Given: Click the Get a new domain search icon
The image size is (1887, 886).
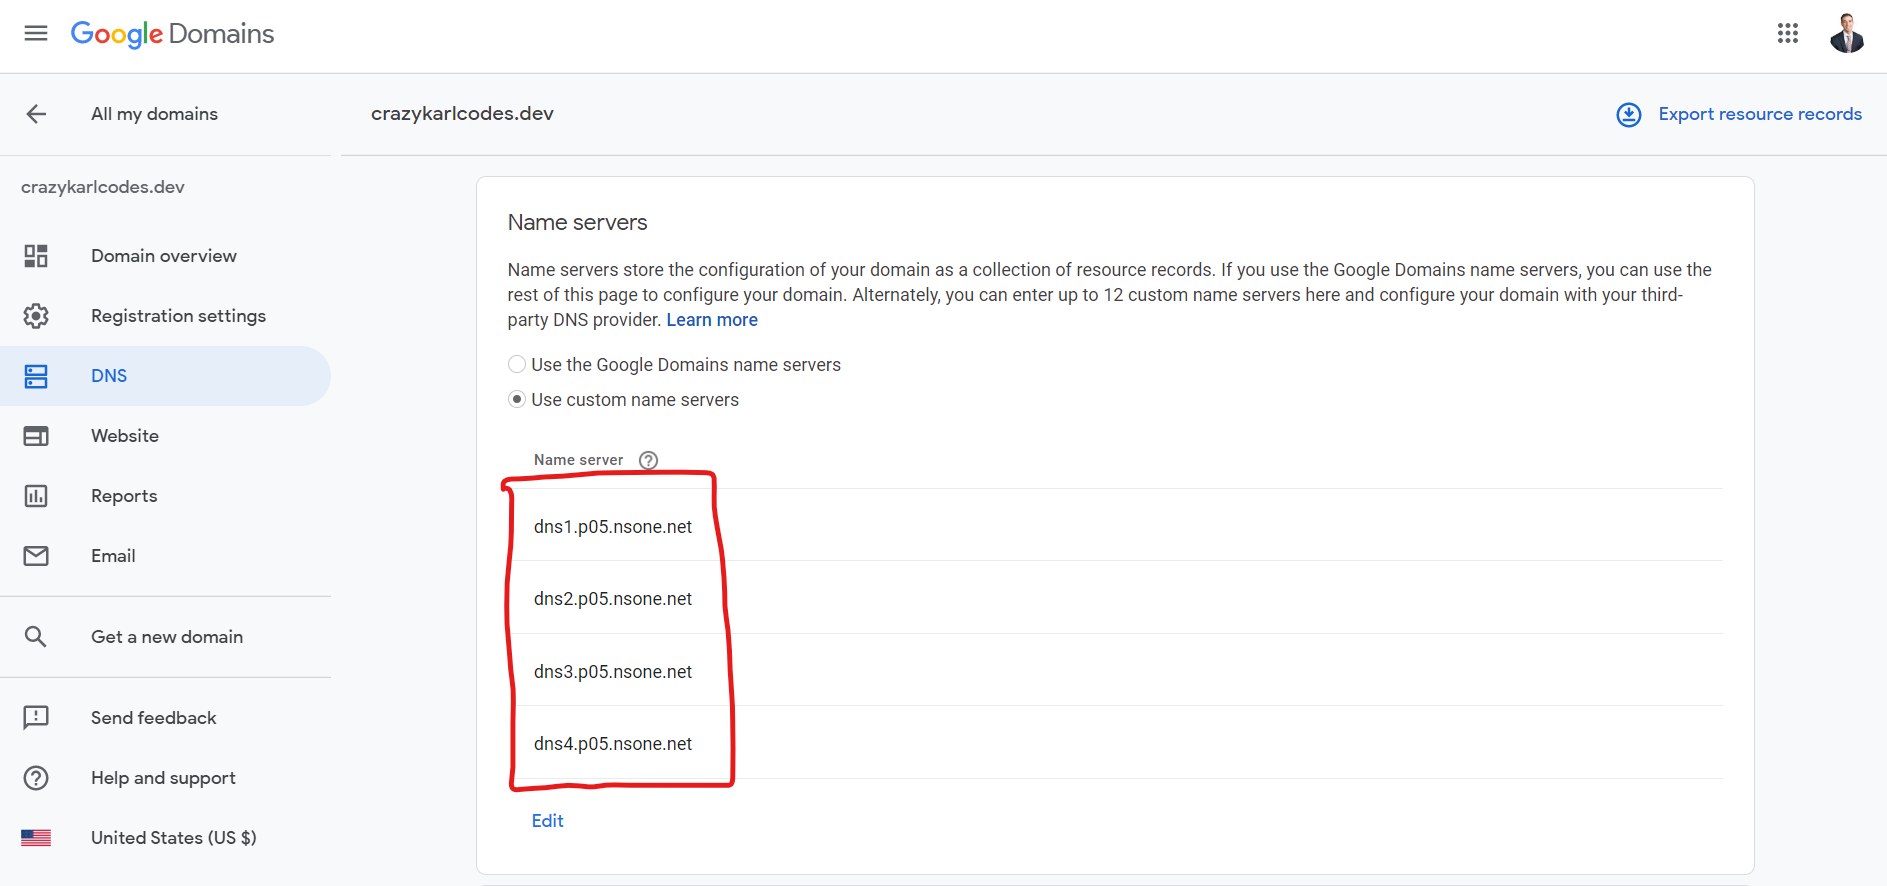Looking at the screenshot, I should click(x=36, y=637).
